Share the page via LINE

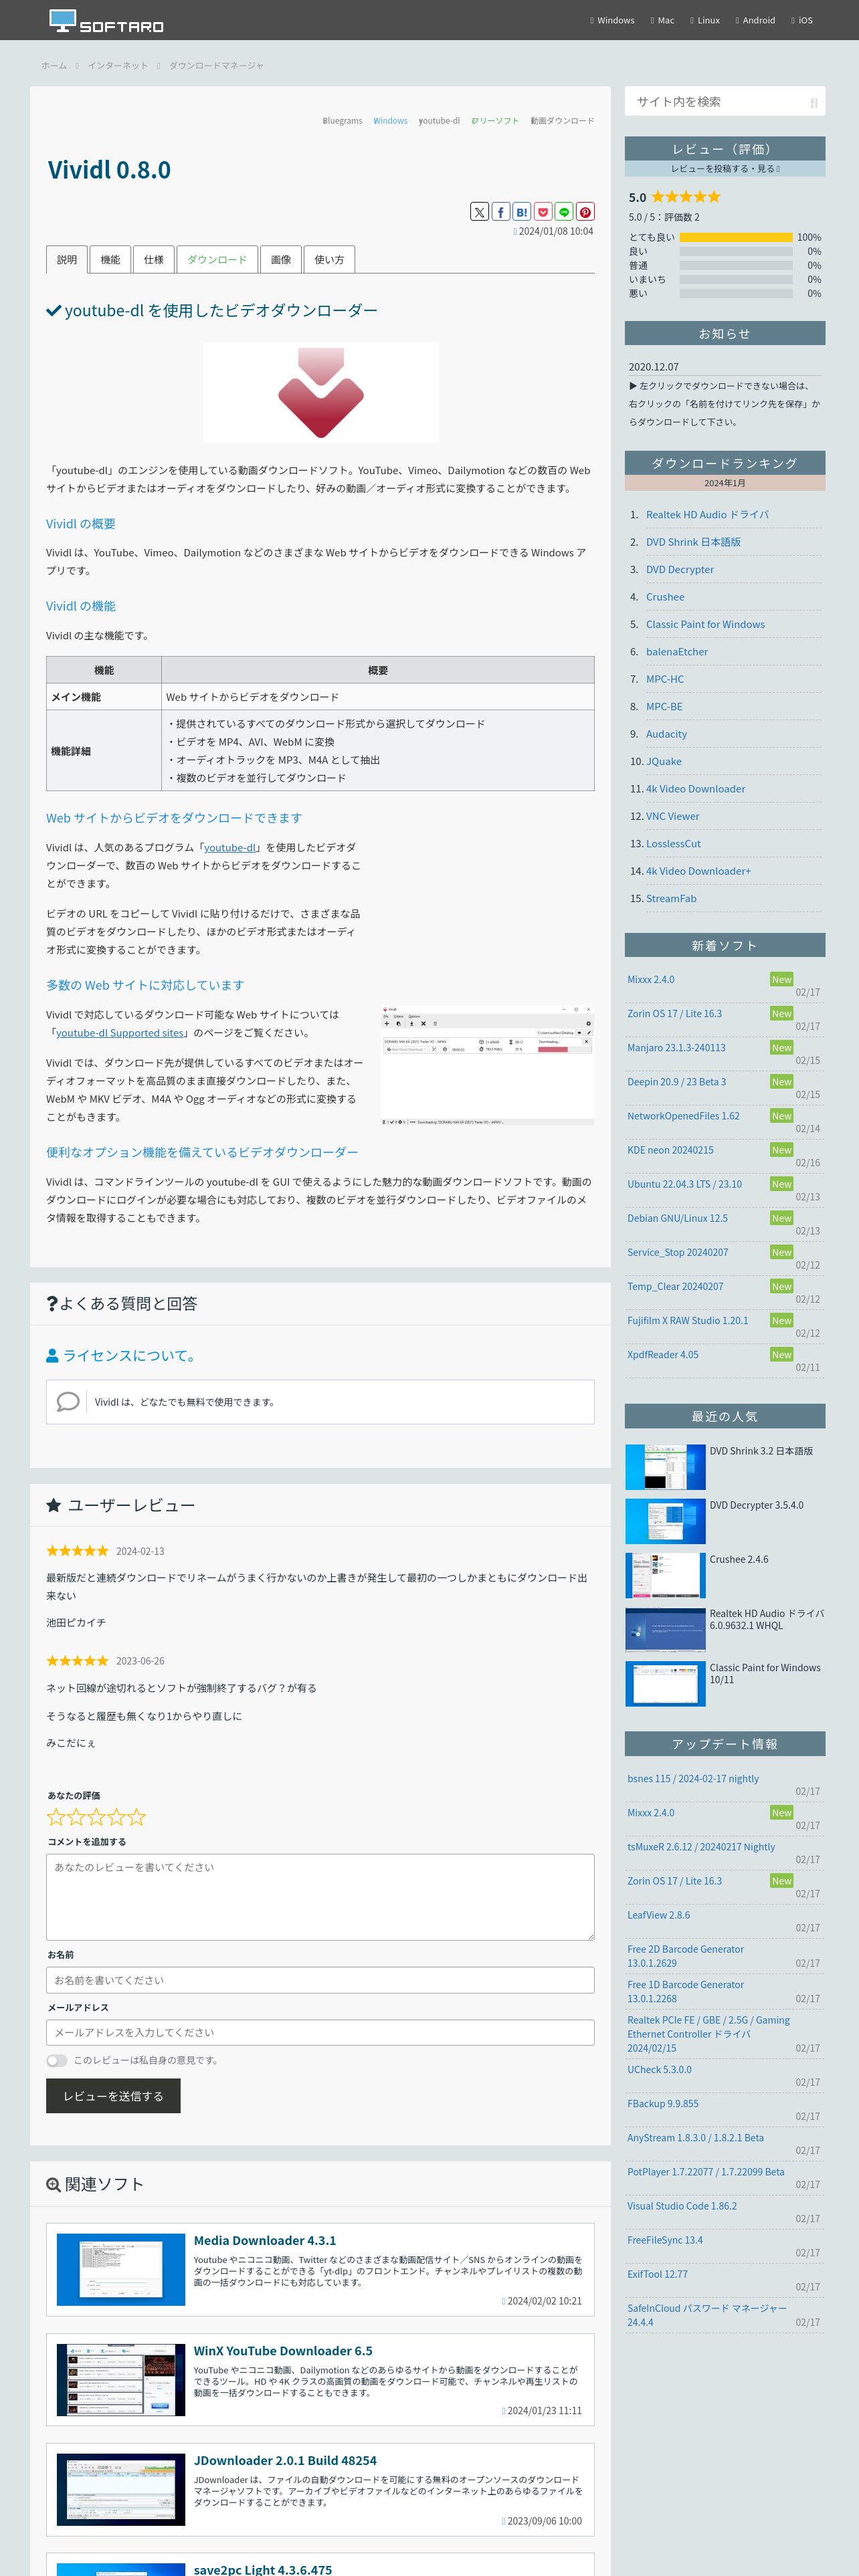(x=564, y=212)
